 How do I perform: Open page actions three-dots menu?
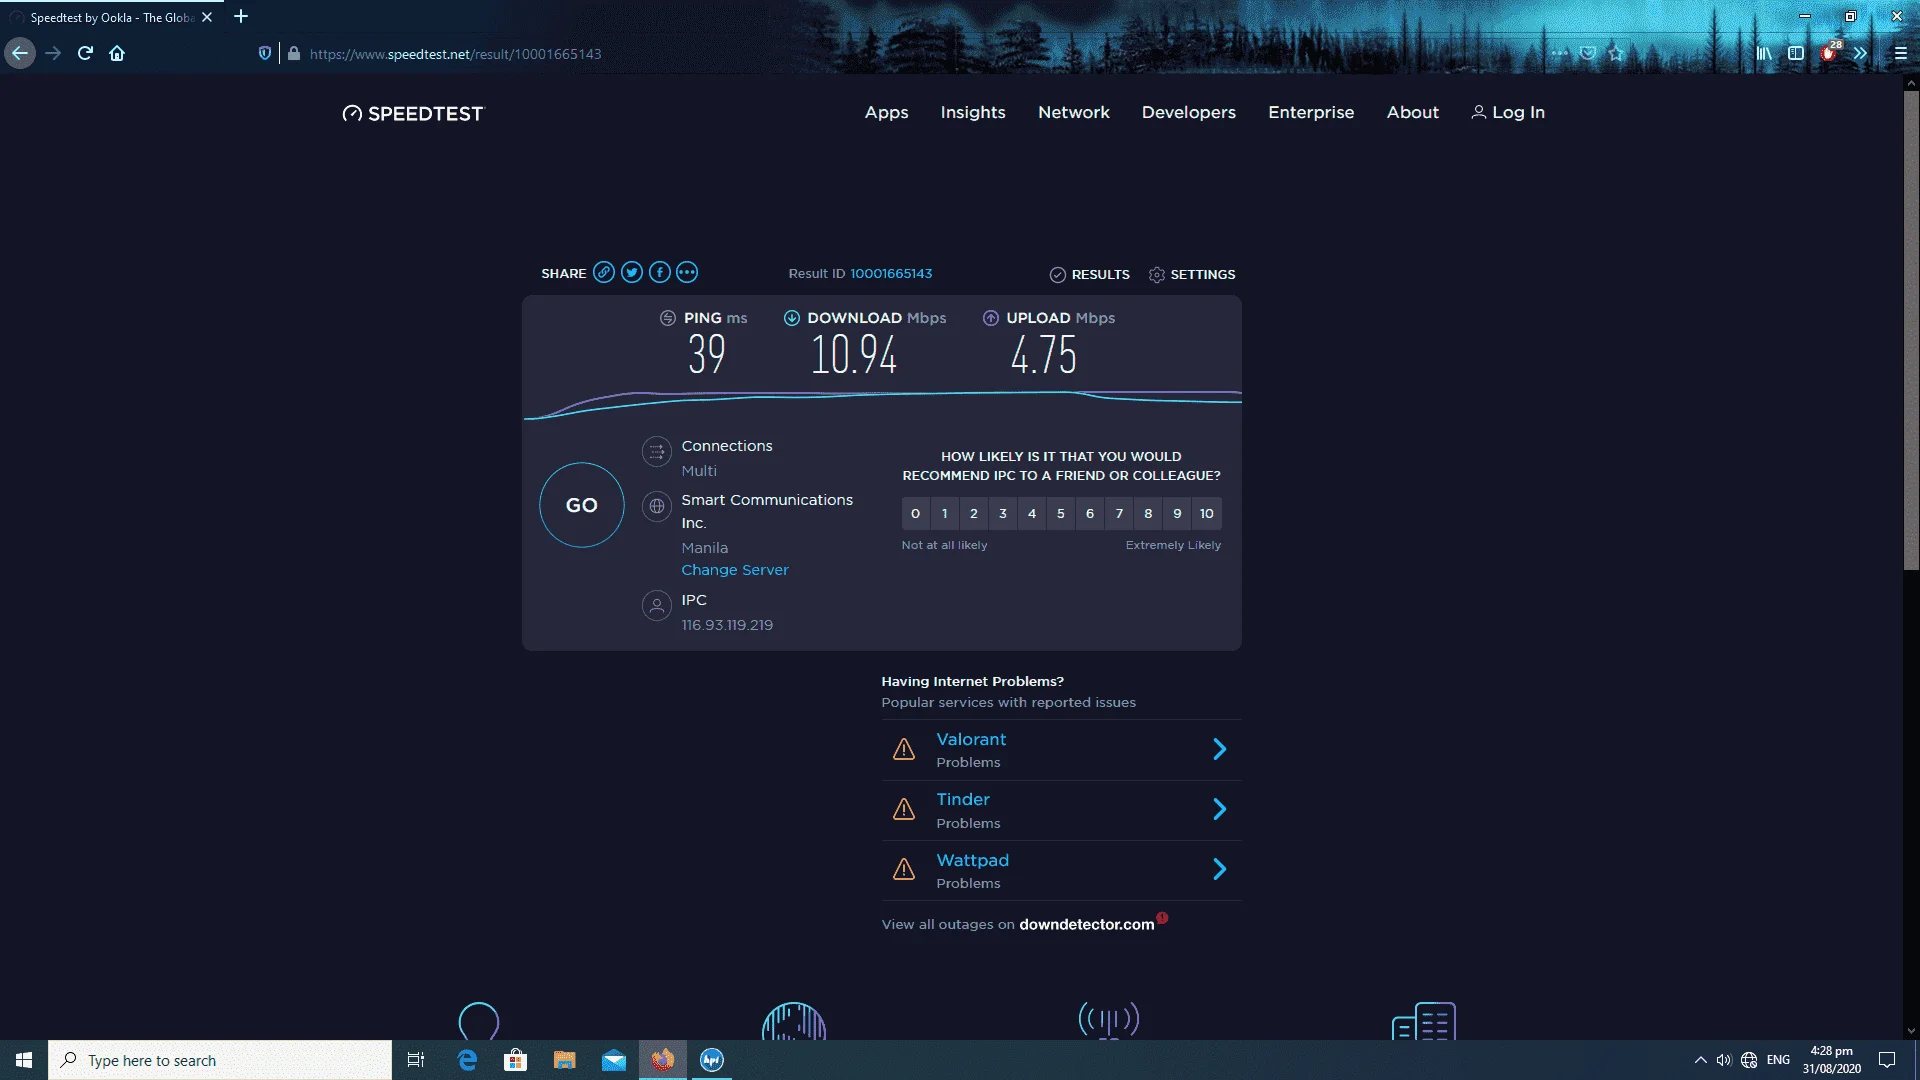[1559, 53]
